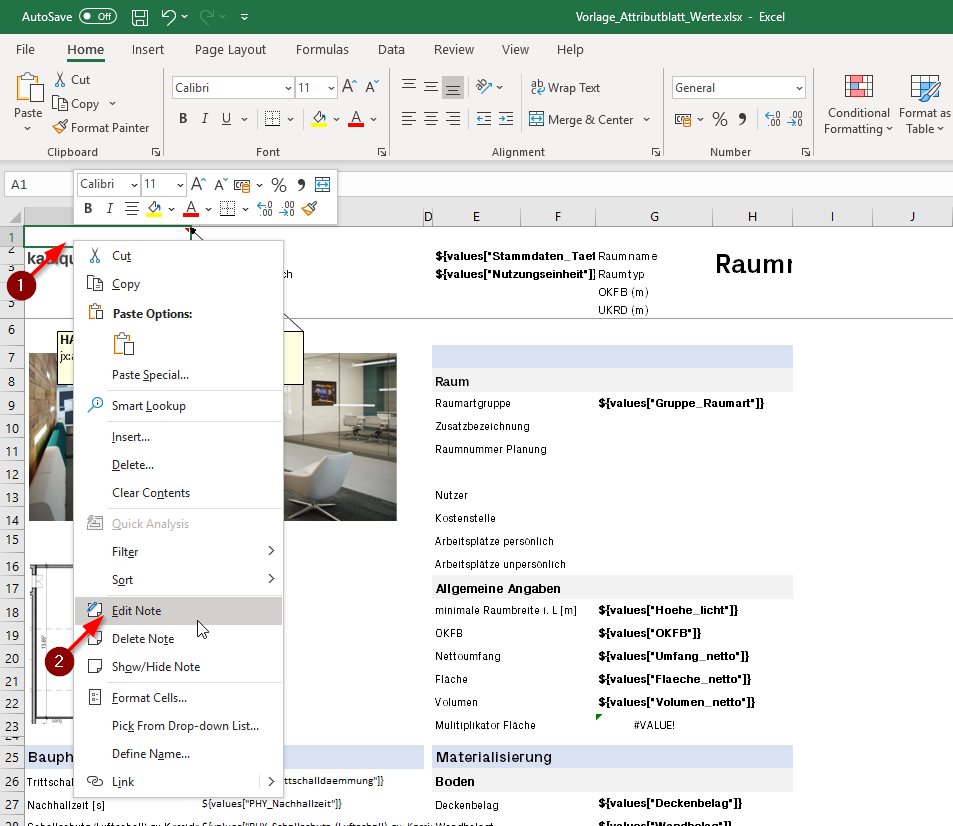Click ribbon Align Left icon
Viewport: 953px width, 826px height.
tap(409, 119)
